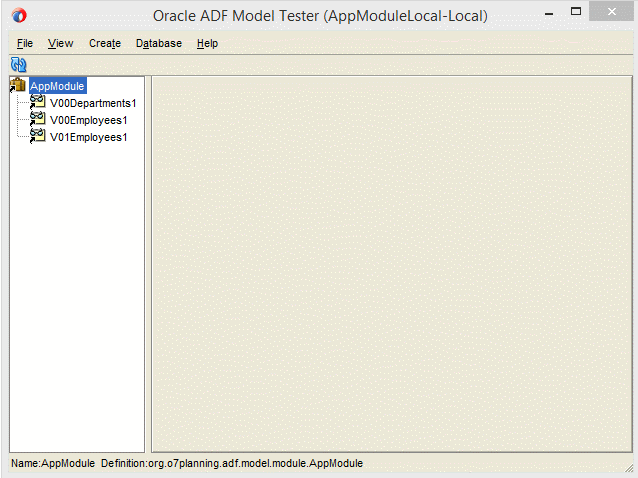Viewport: 638px width, 478px height.
Task: Click the Definition path in the status bar
Action: point(232,463)
